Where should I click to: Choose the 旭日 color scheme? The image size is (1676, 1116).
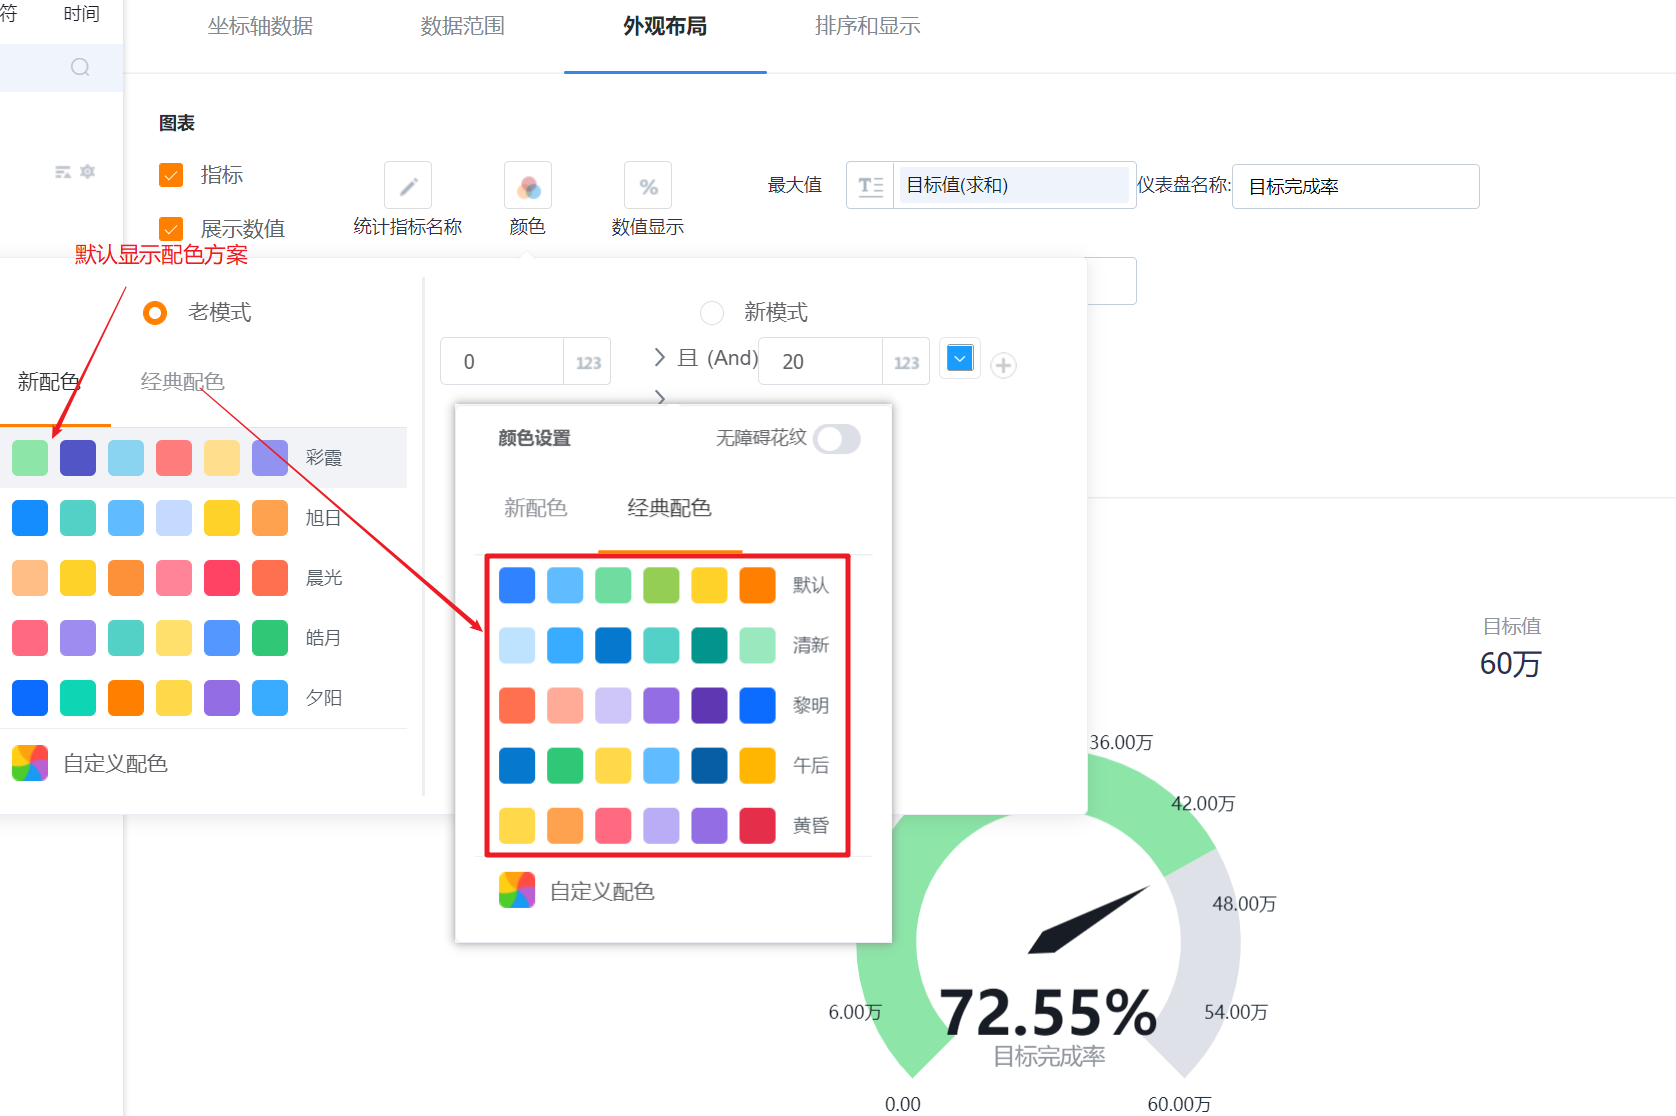click(203, 518)
